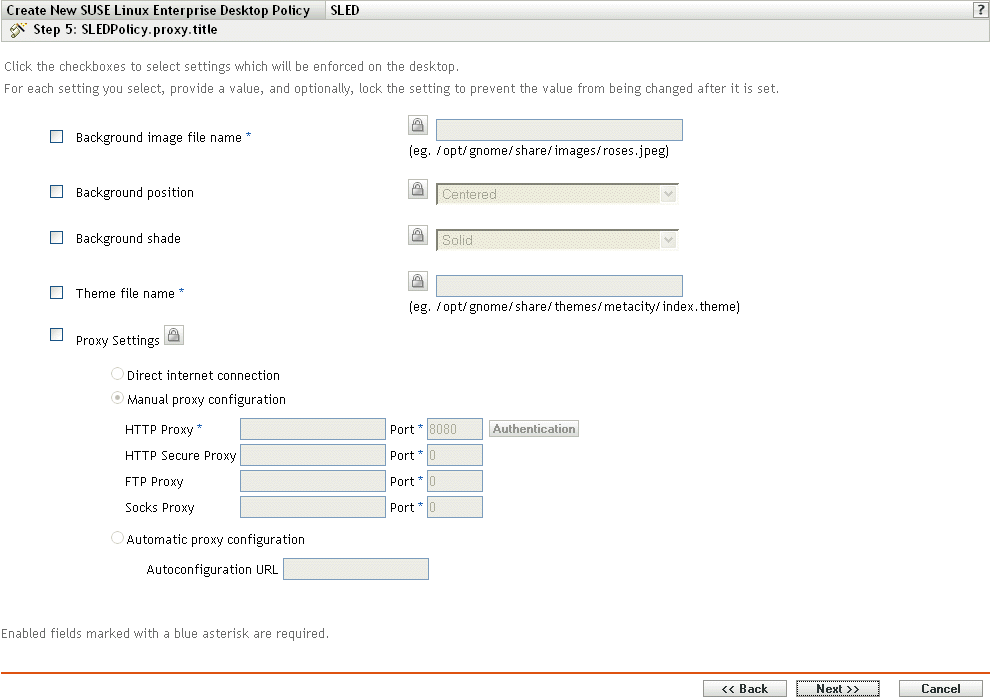Open the Background shade dropdown
The width and height of the screenshot is (991, 700).
(x=668, y=239)
